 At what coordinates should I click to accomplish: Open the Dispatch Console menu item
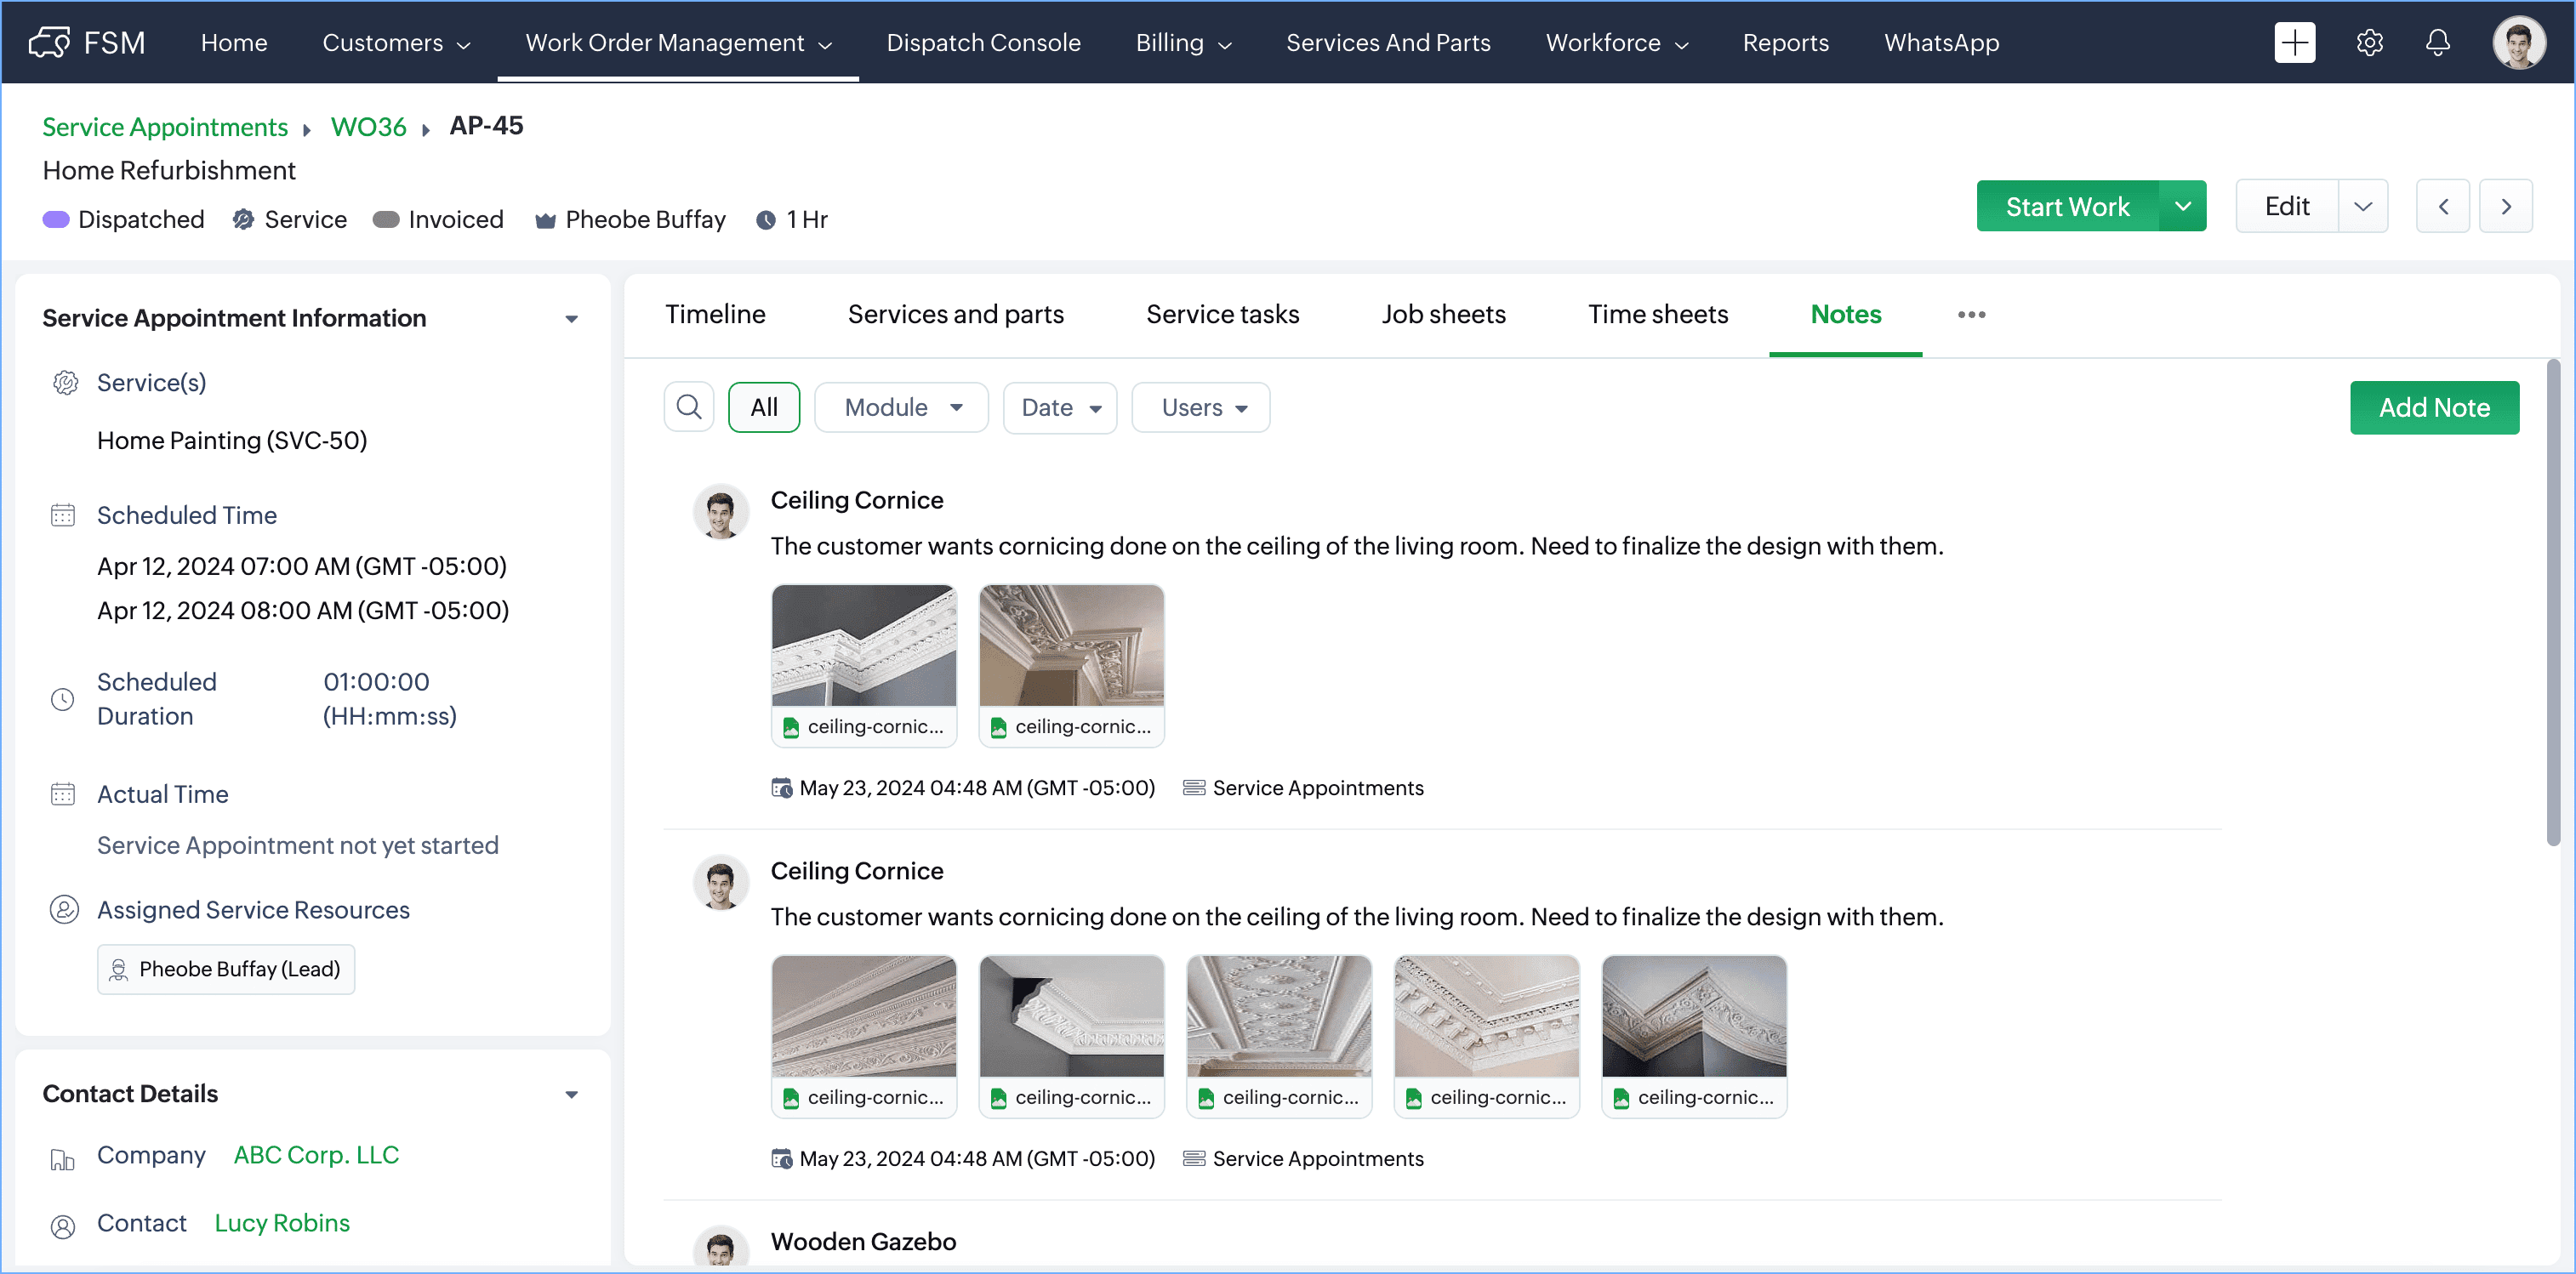(983, 42)
